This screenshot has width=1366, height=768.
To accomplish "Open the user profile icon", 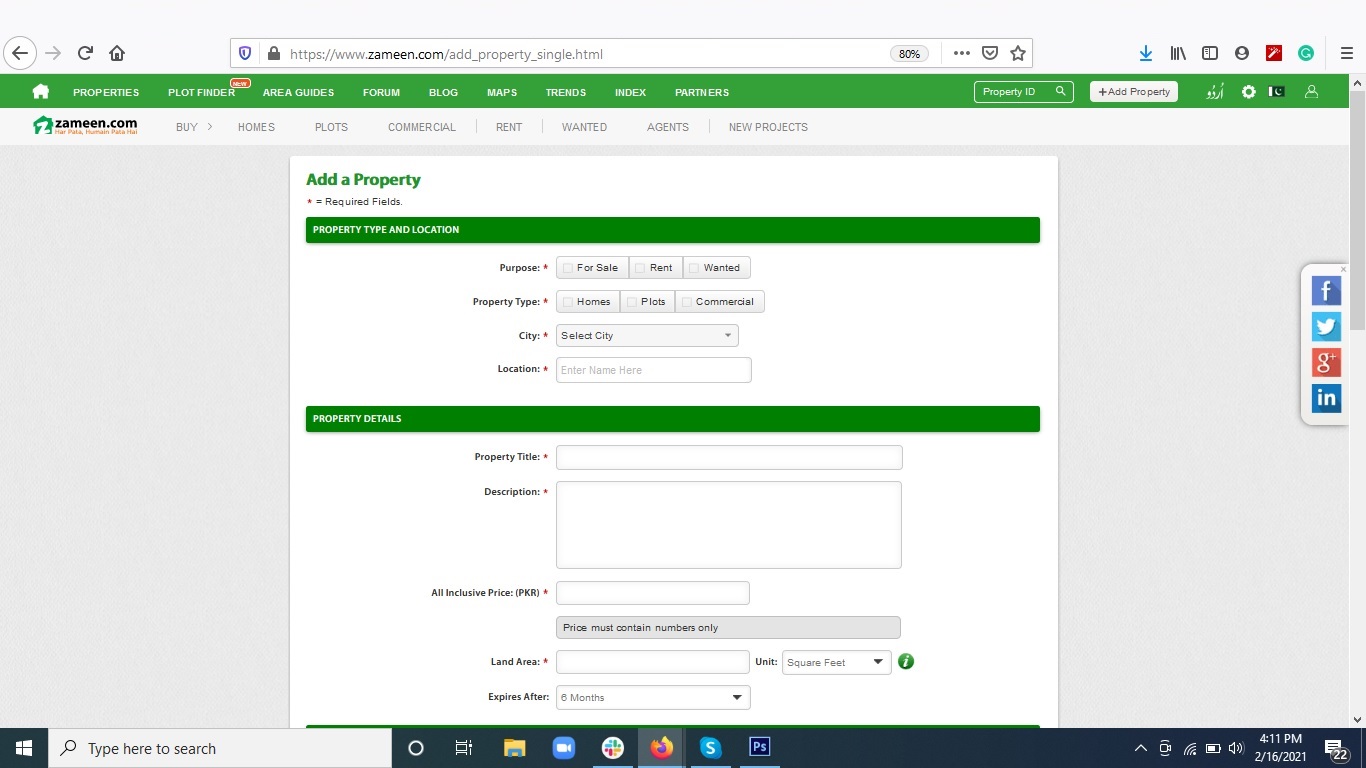I will [1311, 91].
